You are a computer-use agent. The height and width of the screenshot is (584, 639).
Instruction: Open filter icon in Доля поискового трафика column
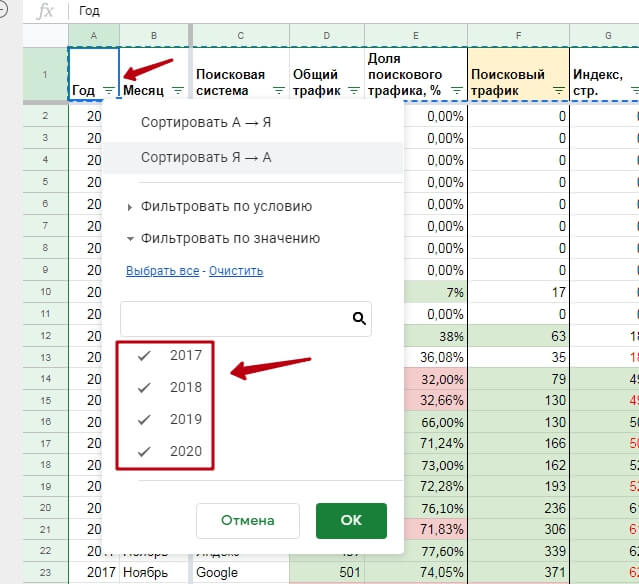[457, 90]
